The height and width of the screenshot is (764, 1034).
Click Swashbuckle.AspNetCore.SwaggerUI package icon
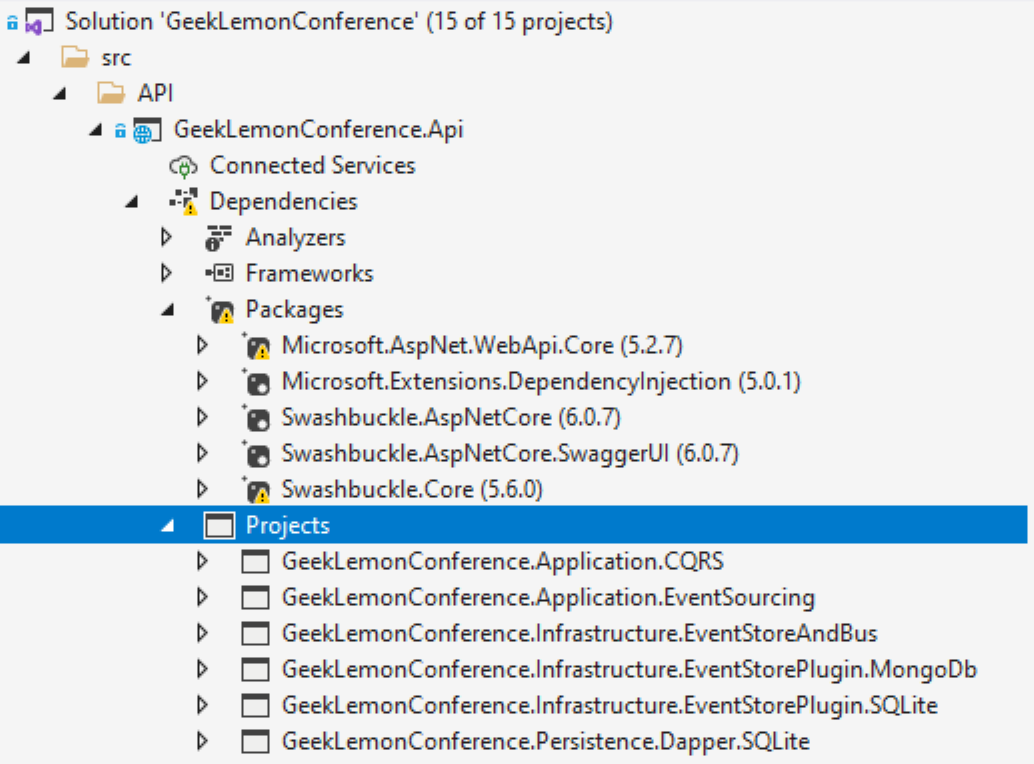click(x=256, y=454)
